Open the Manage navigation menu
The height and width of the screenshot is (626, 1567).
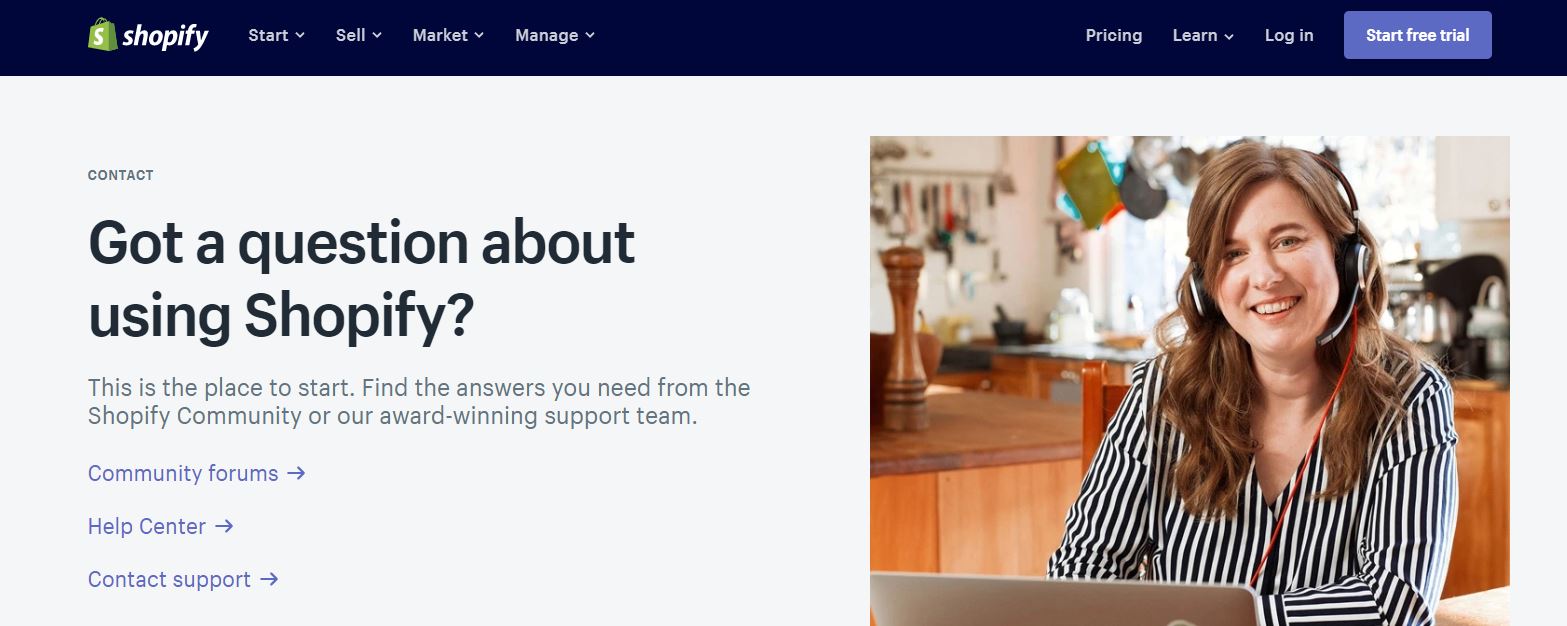coord(555,35)
